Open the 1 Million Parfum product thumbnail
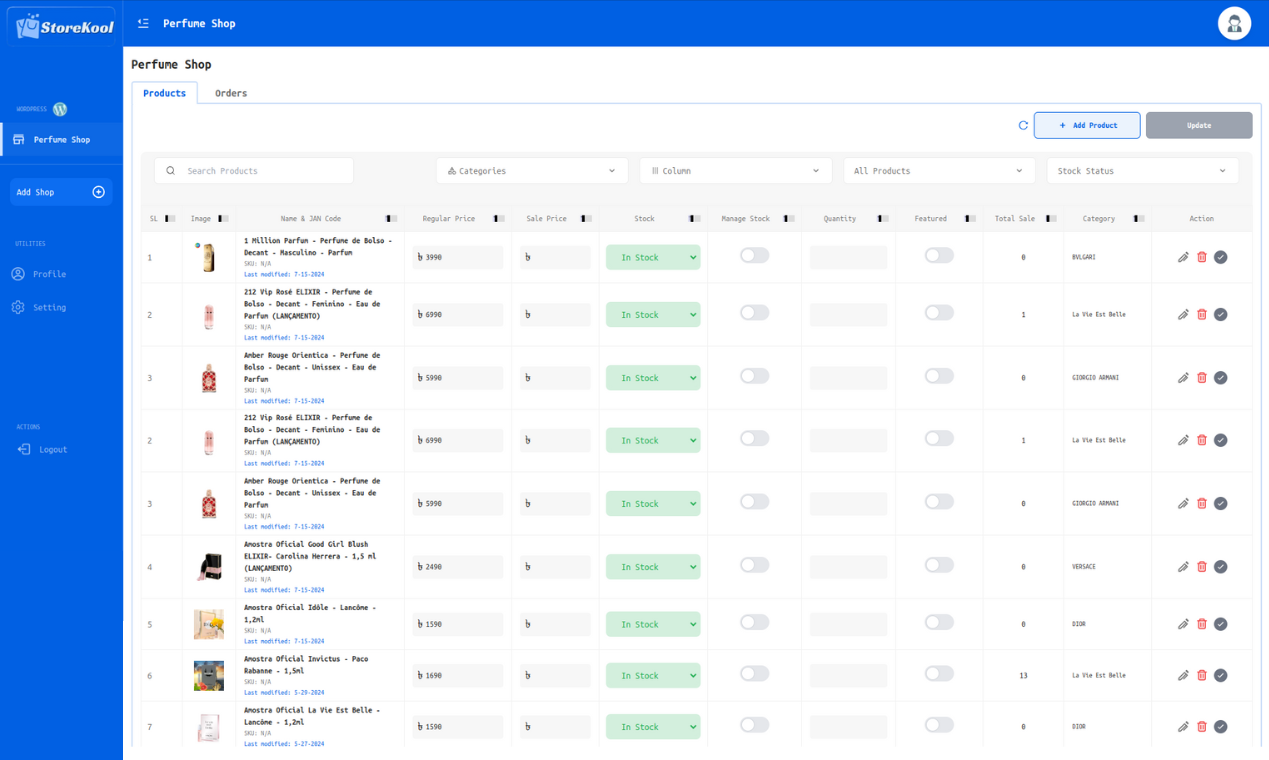This screenshot has height=760, width=1269. tap(208, 258)
